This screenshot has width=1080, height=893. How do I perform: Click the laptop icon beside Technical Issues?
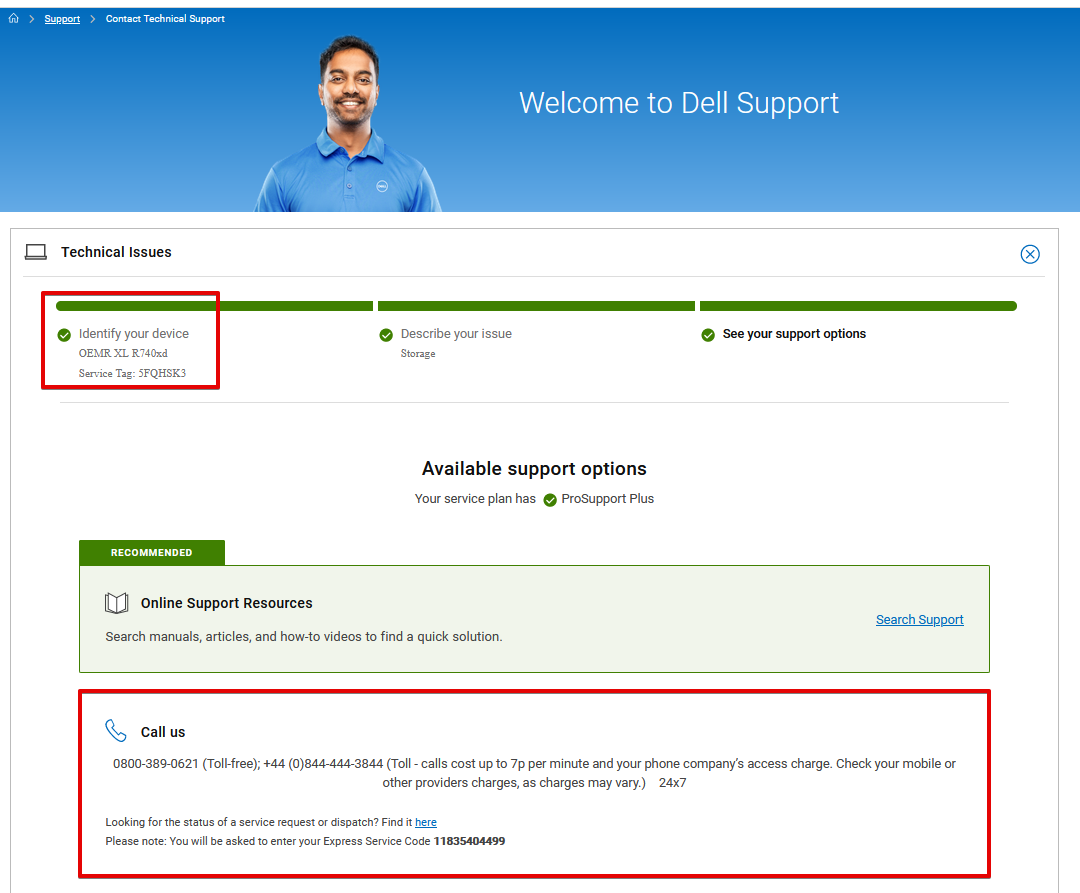36,252
